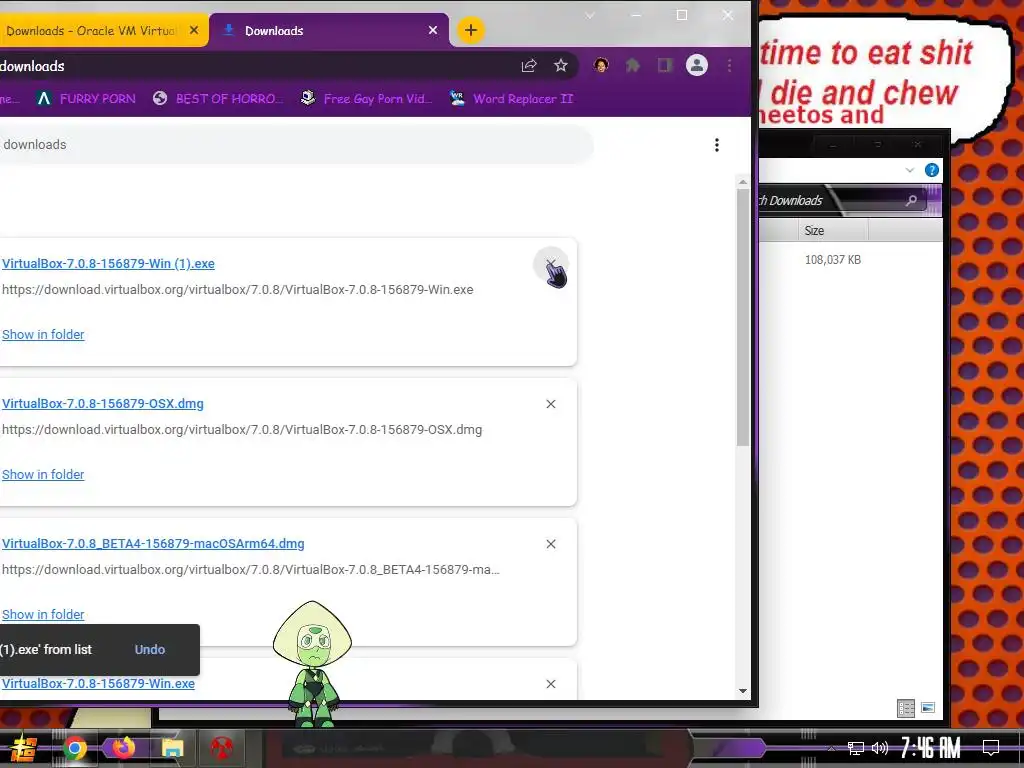Show hidden tray icons chevron

(831, 748)
